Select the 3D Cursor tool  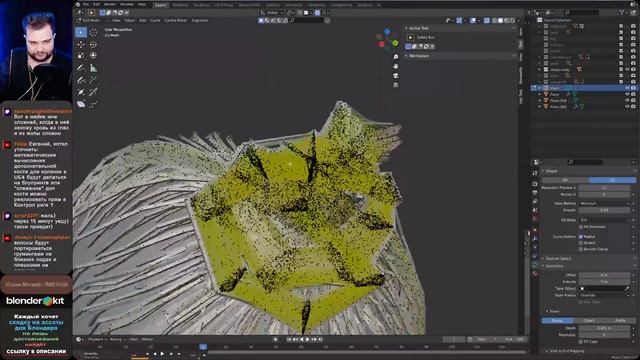coord(93,32)
